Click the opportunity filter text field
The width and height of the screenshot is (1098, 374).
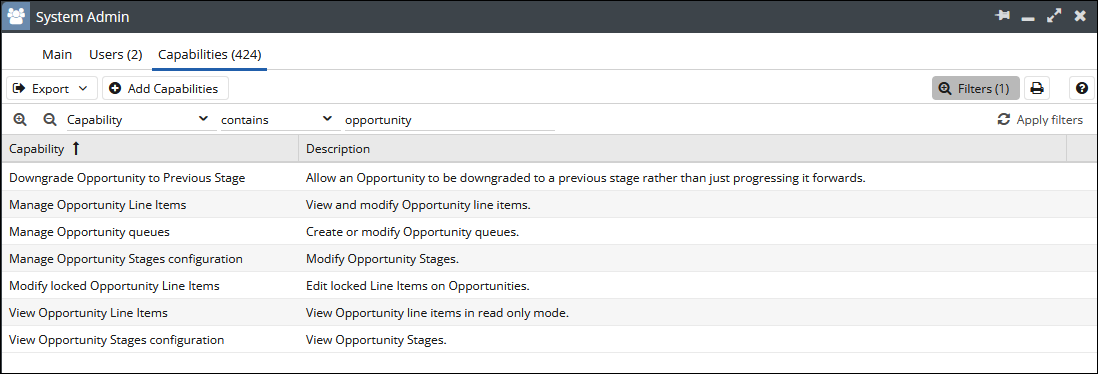(449, 120)
